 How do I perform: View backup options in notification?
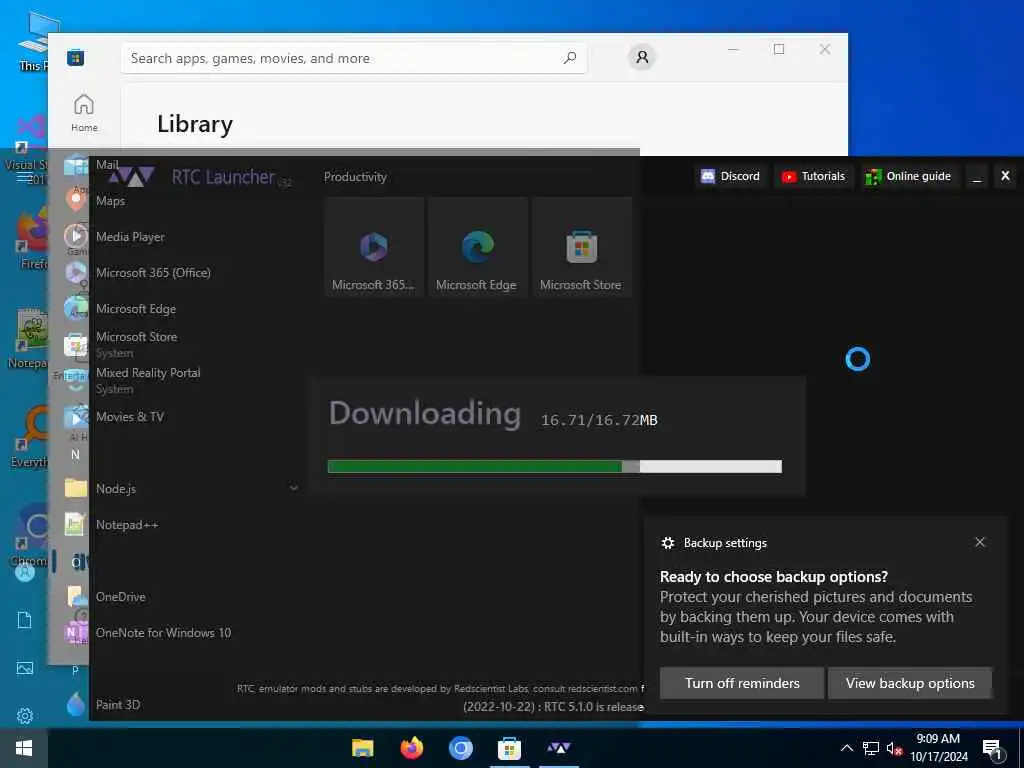pyautogui.click(x=910, y=683)
